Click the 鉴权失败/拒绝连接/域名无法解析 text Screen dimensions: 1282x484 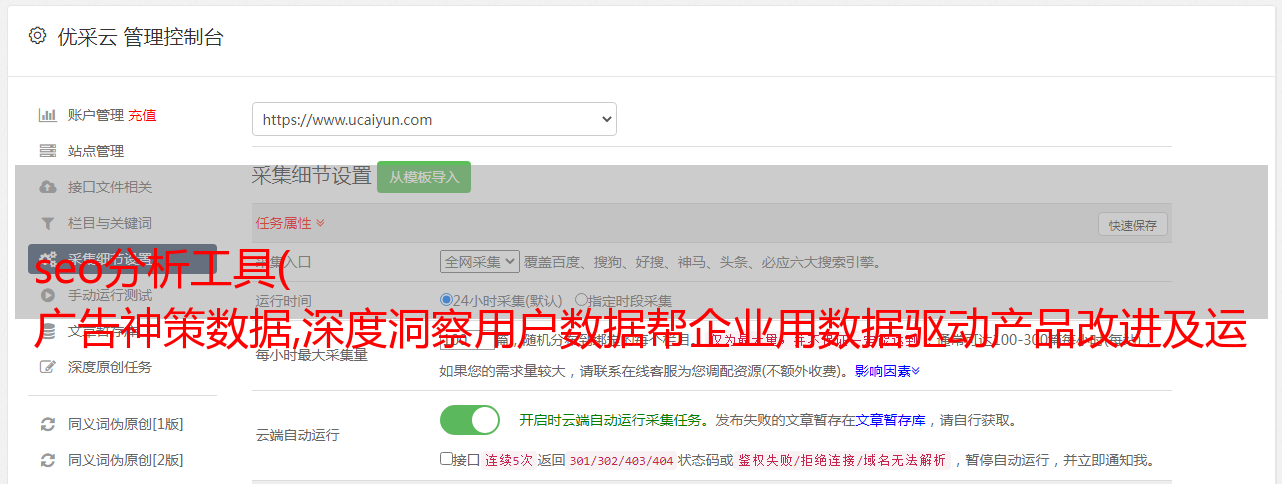[842, 461]
